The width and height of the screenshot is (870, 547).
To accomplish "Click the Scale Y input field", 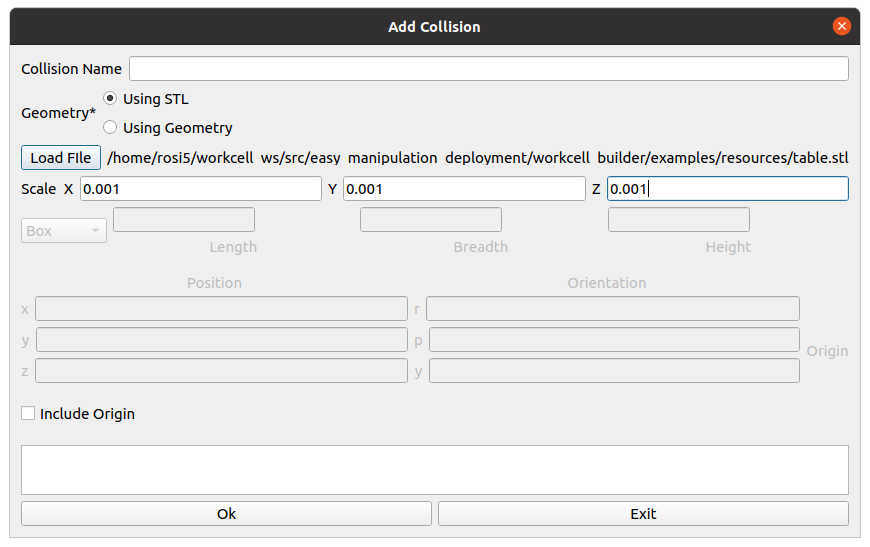I will coord(464,189).
